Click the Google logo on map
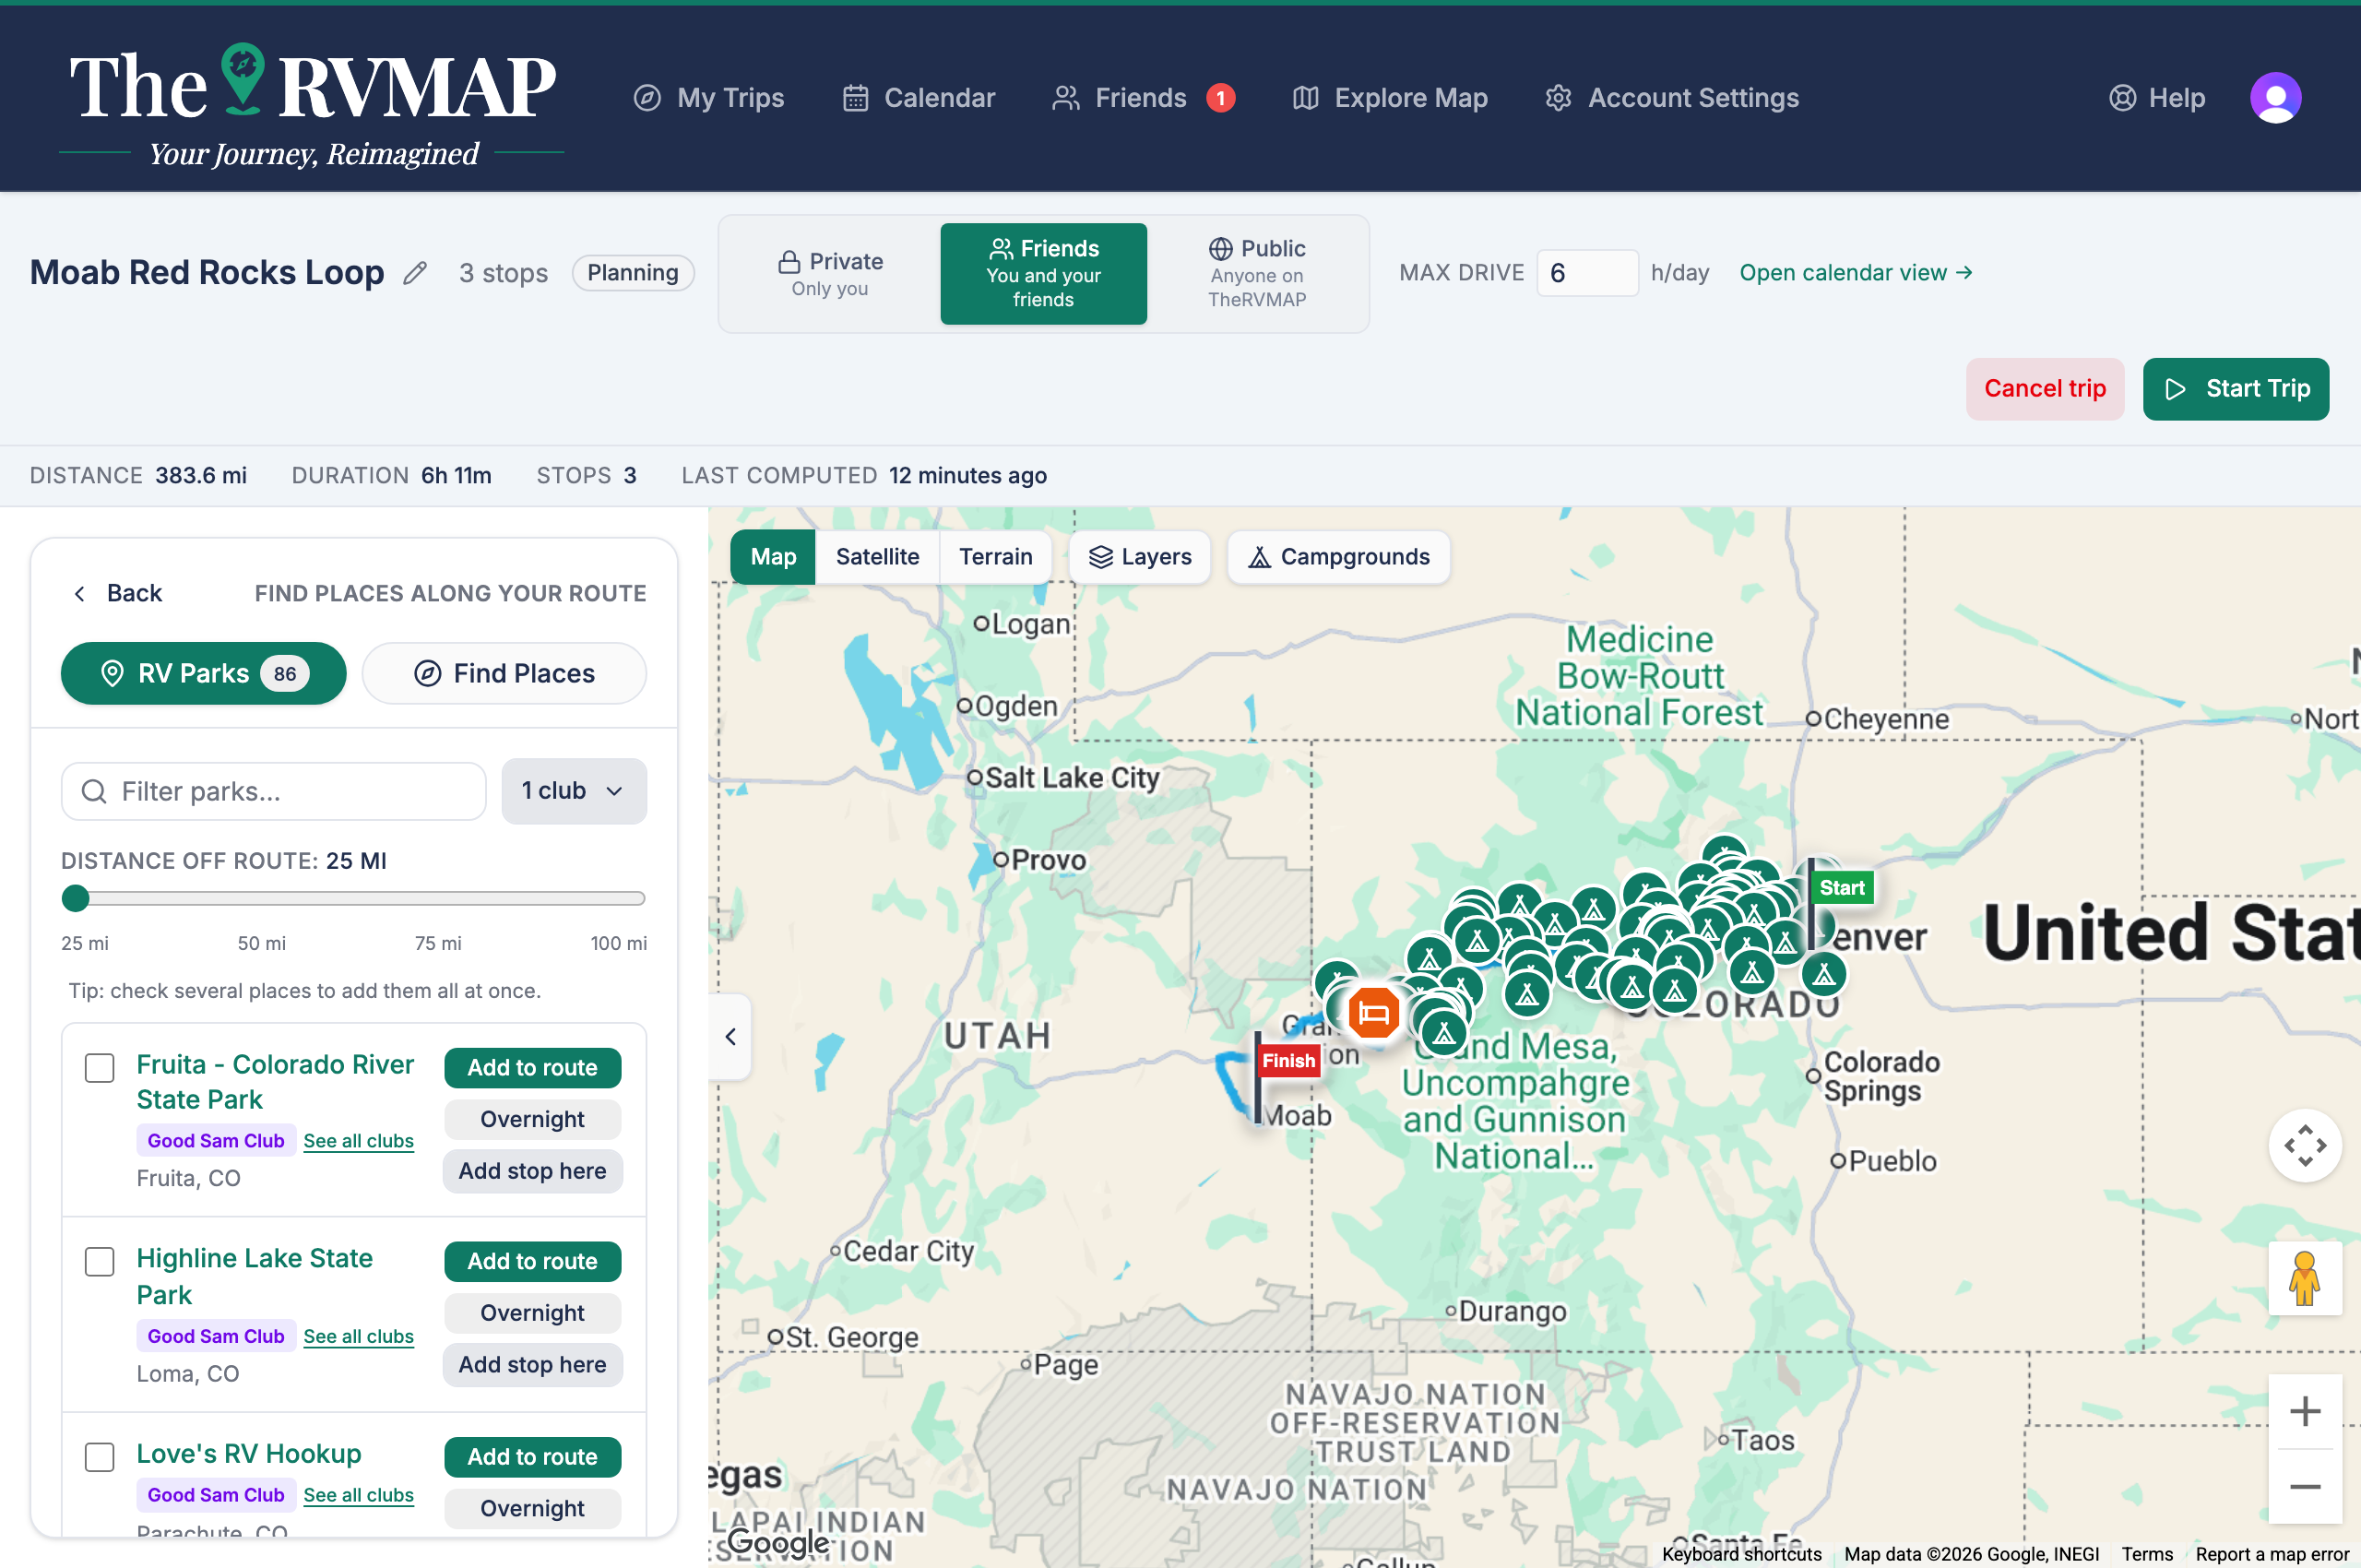This screenshot has height=1568, width=2361. pyautogui.click(x=777, y=1541)
